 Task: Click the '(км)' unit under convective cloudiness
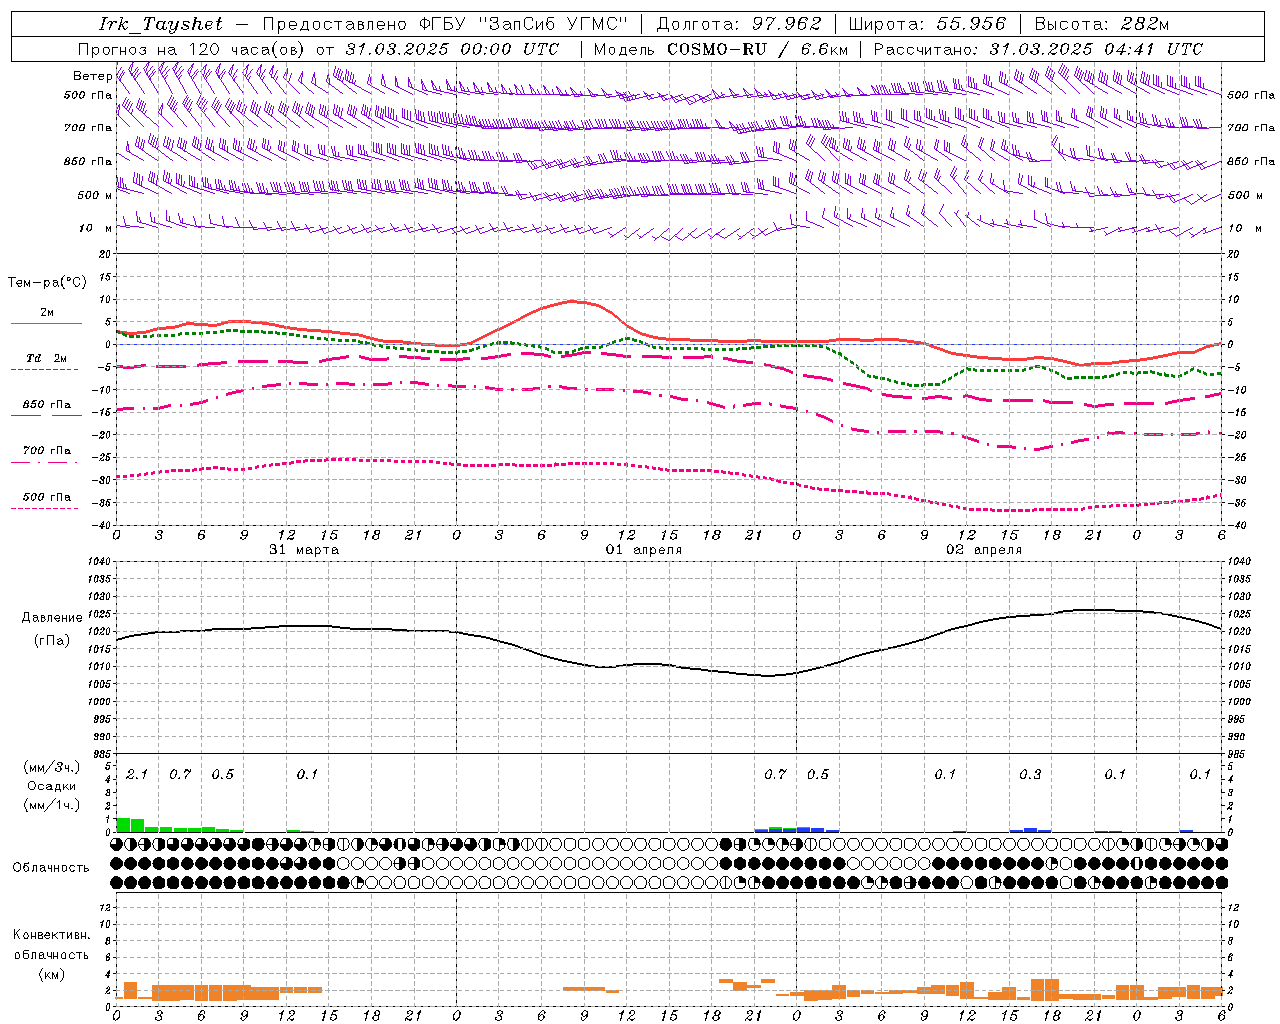pyautogui.click(x=52, y=974)
